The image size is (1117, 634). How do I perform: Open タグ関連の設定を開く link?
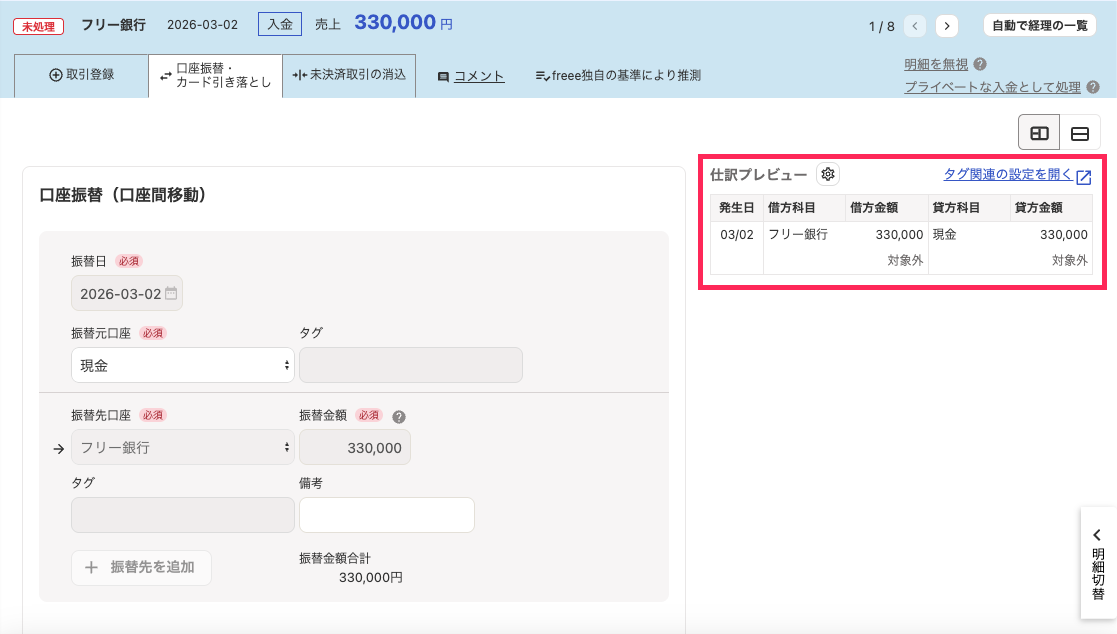1008,175
